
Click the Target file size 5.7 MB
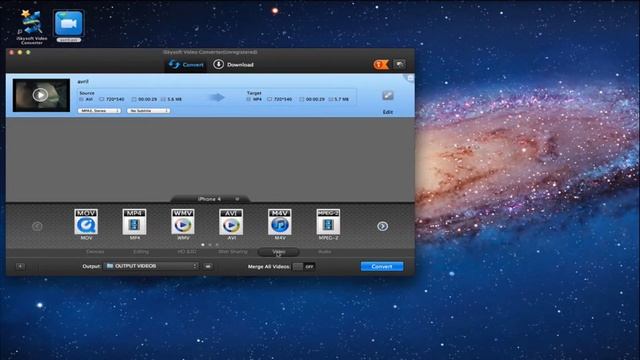[341, 99]
